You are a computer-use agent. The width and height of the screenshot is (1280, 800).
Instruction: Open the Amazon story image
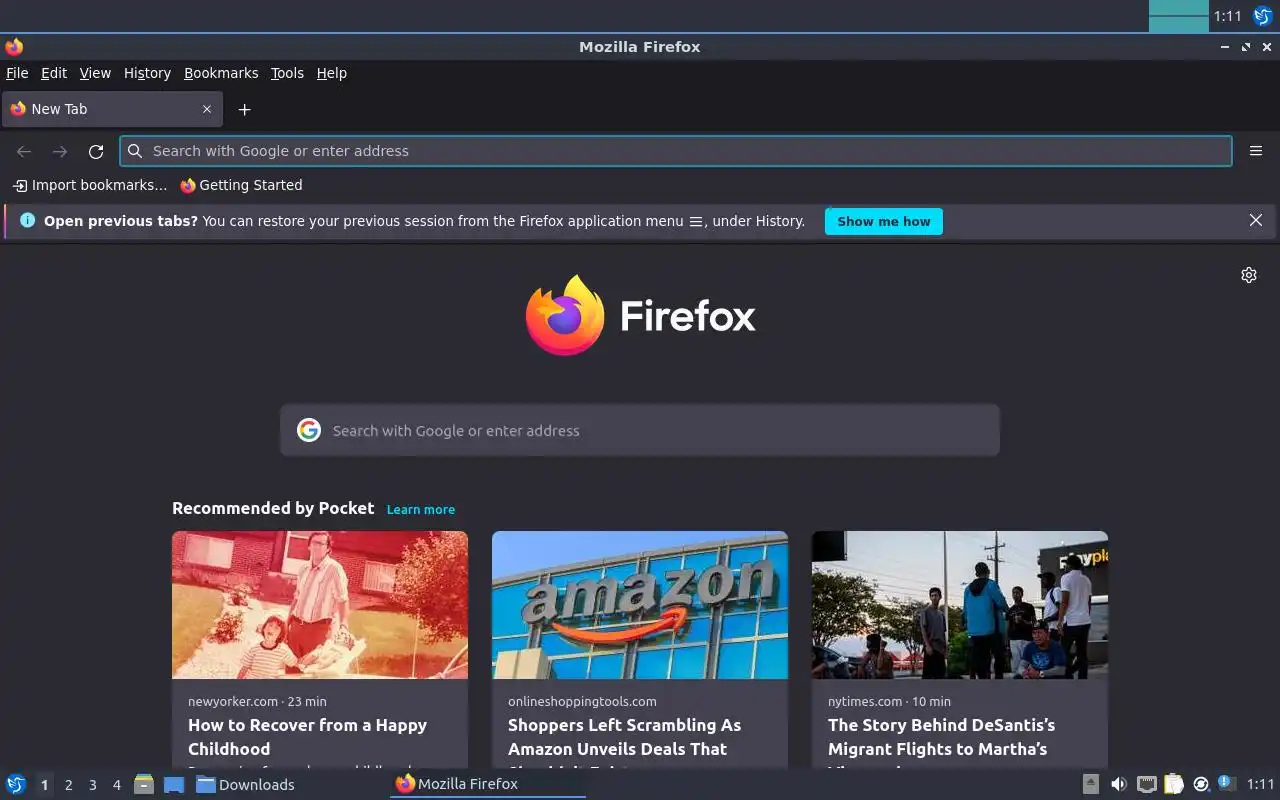pyautogui.click(x=640, y=605)
